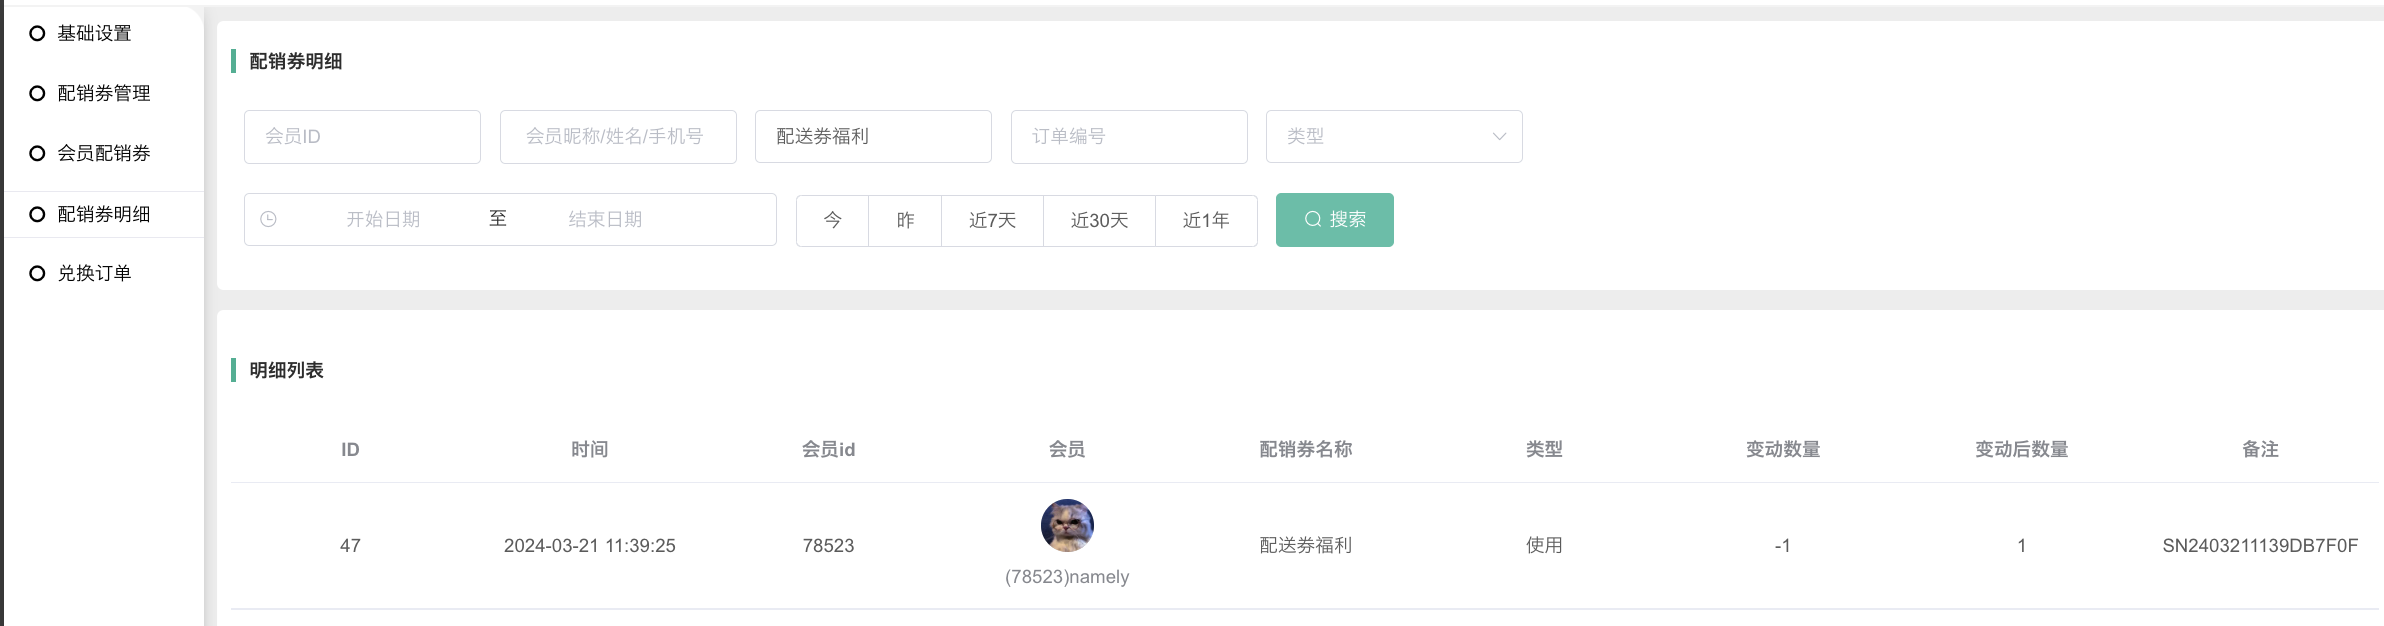Screen dimensions: 2384x626
Task: Go to 兑换订单 in the sidebar
Action: click(x=94, y=274)
